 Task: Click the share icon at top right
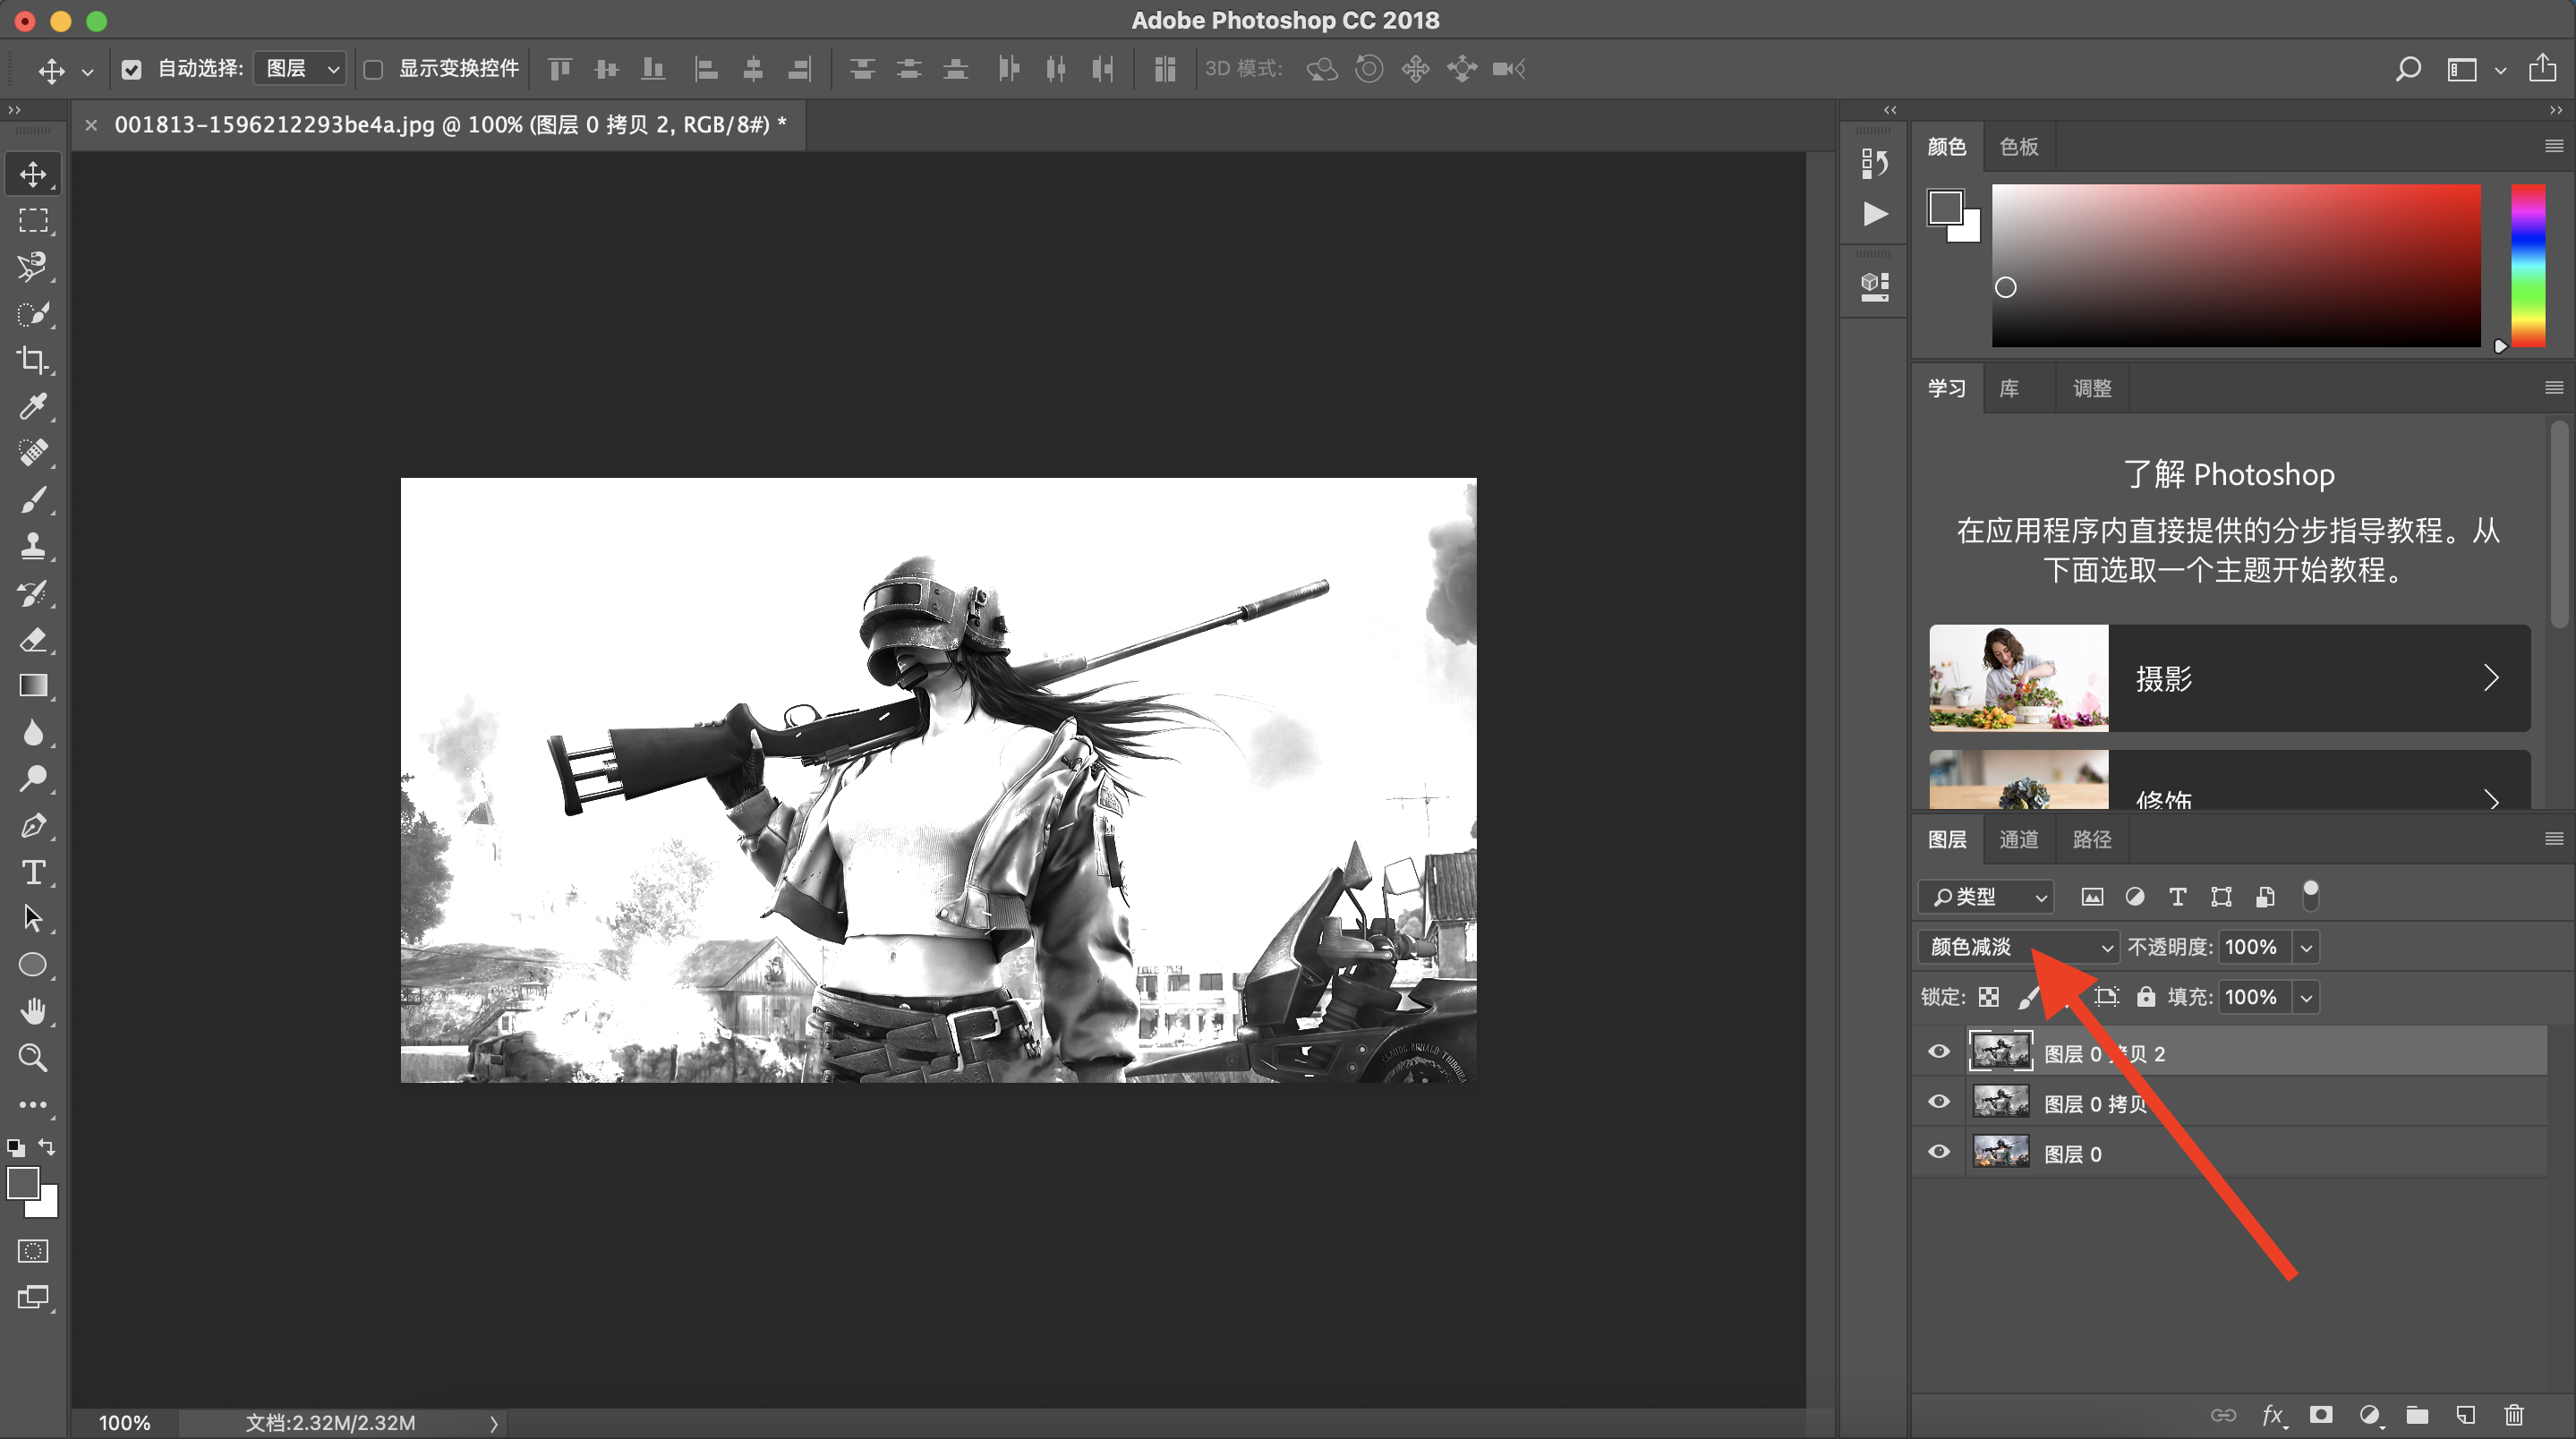click(x=2543, y=68)
